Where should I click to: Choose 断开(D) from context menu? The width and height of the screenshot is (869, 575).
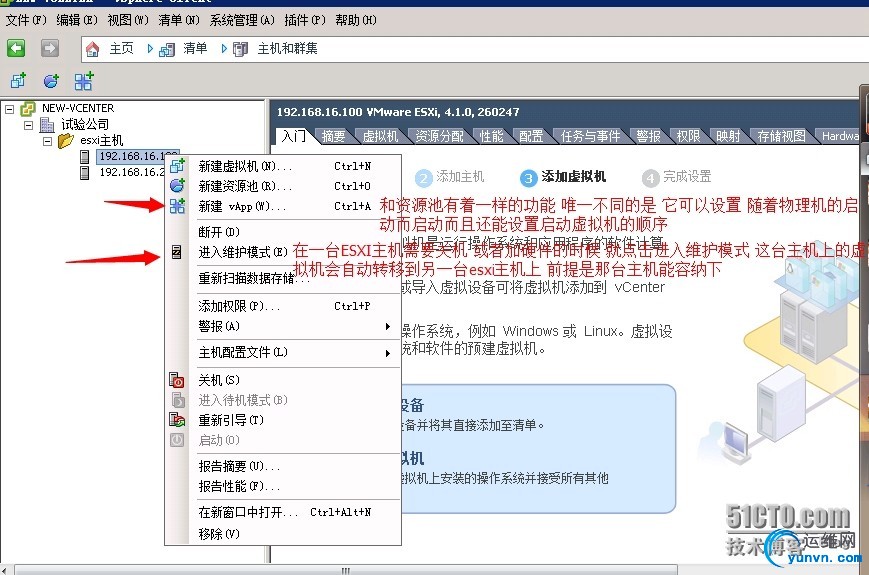(283, 232)
